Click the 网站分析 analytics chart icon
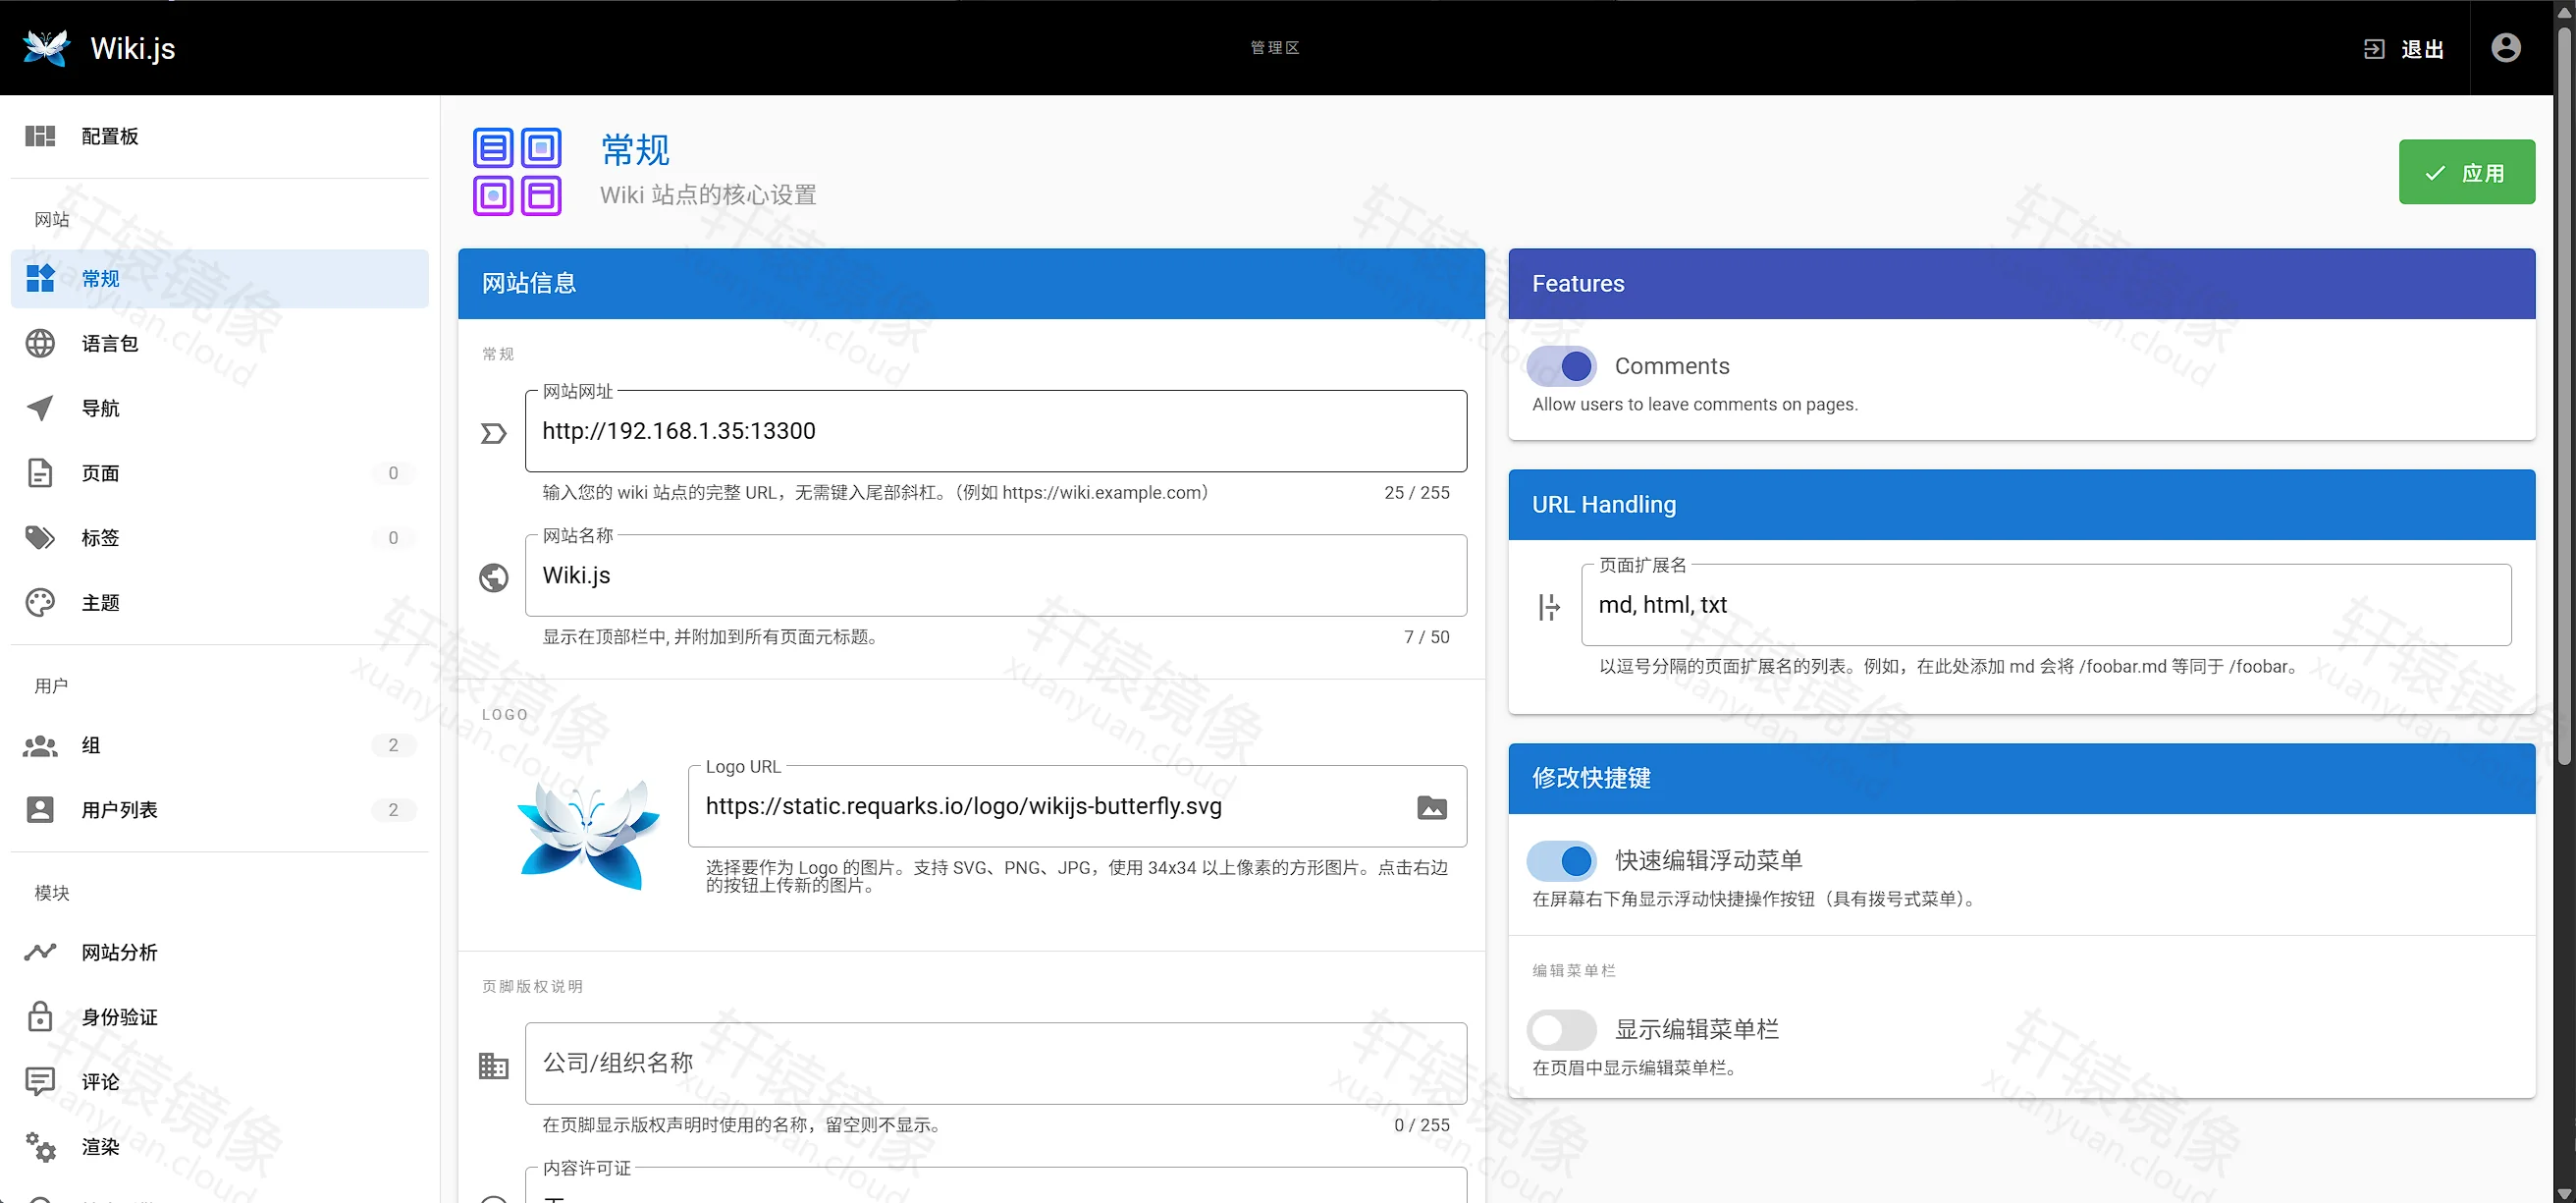 40,952
